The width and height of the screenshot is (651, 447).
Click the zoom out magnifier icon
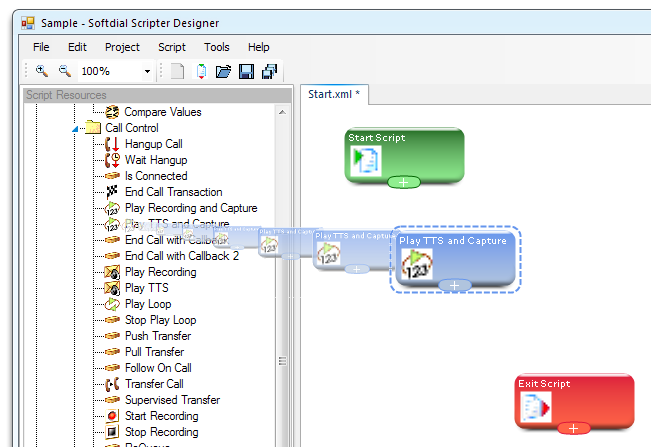pyautogui.click(x=65, y=71)
